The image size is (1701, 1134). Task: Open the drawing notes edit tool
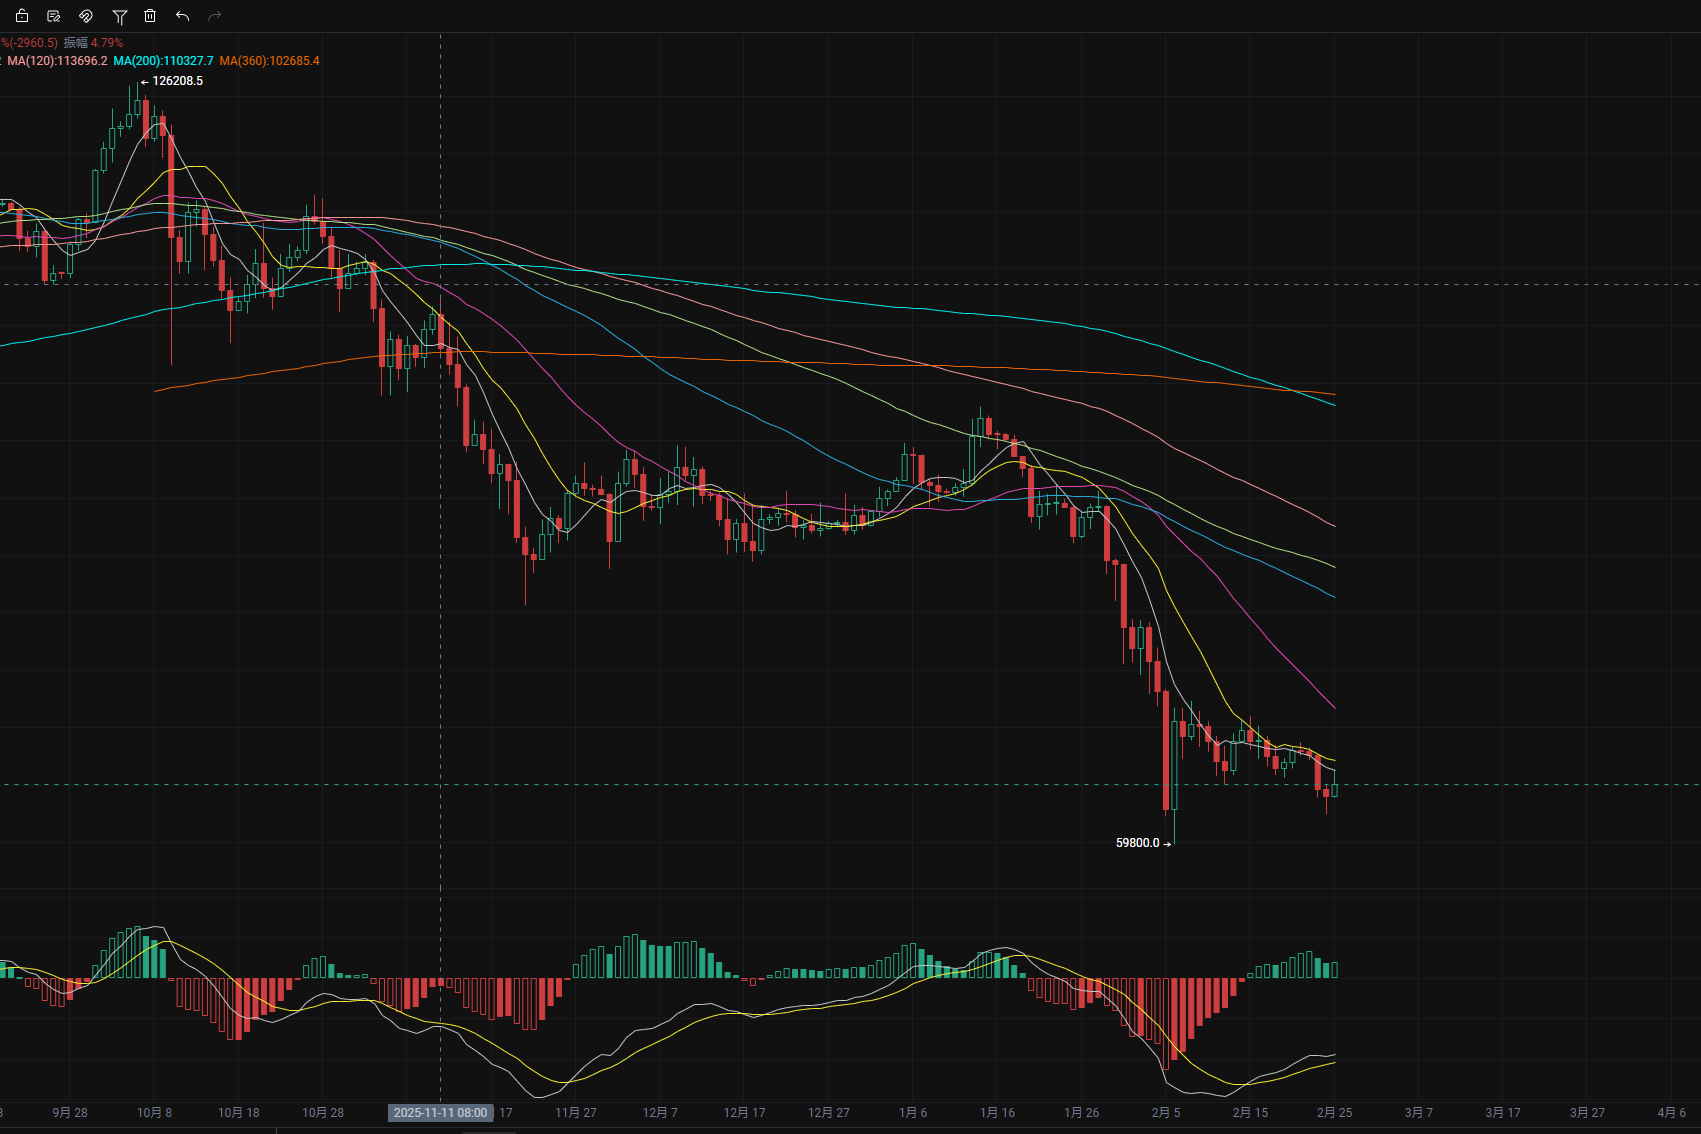[54, 16]
